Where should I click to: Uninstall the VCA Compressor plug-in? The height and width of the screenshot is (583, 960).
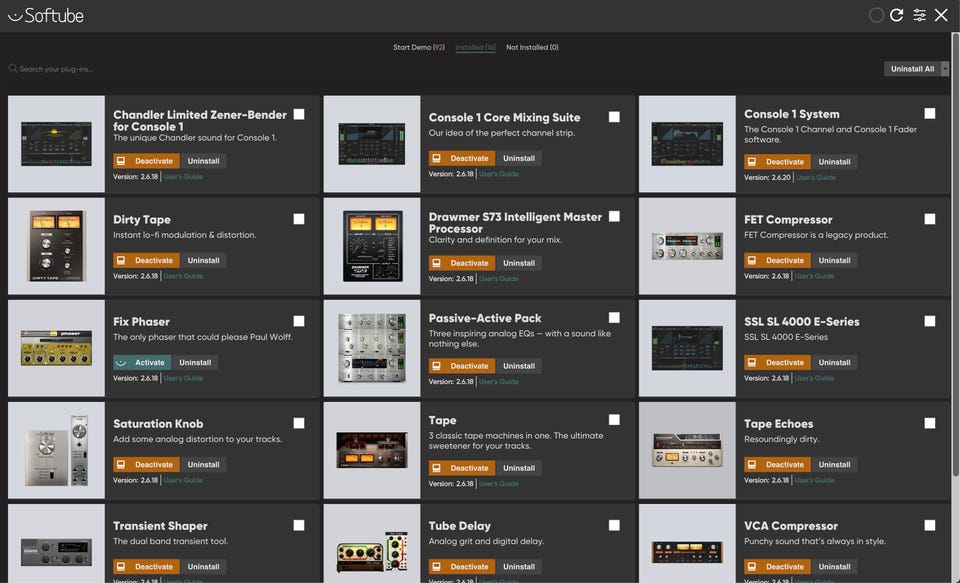click(x=834, y=566)
